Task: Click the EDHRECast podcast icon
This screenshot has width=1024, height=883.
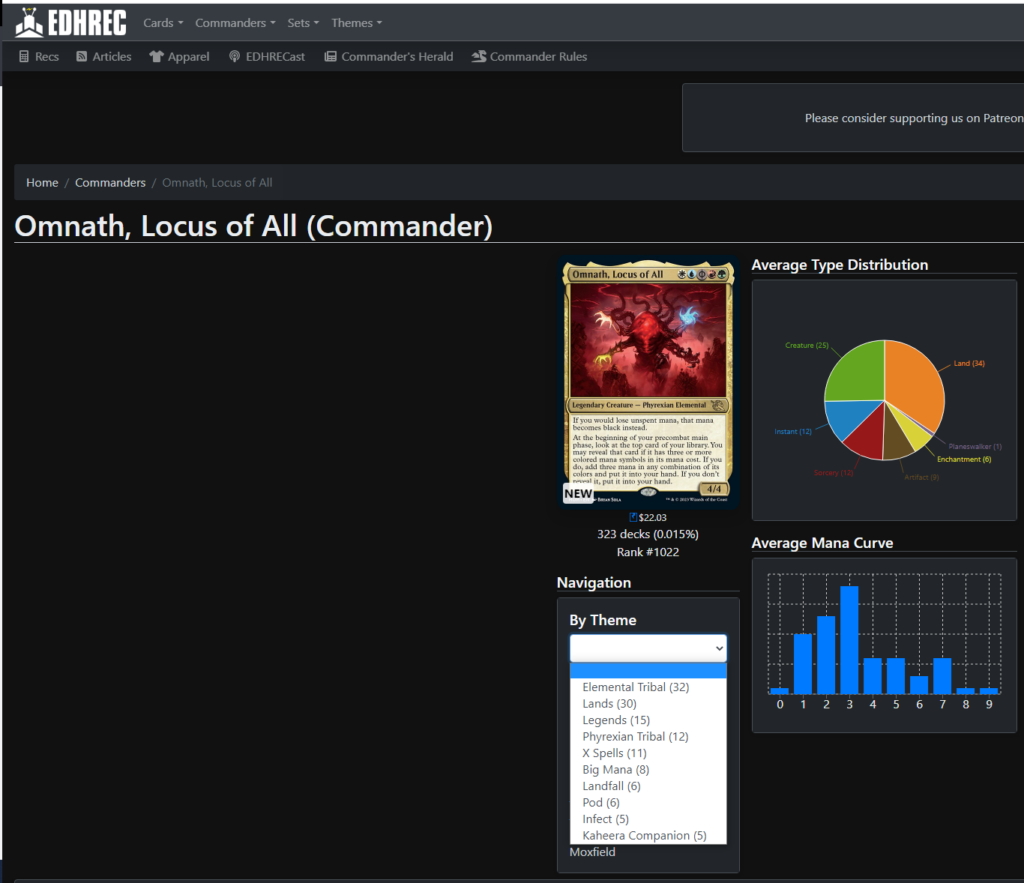Action: (x=234, y=56)
